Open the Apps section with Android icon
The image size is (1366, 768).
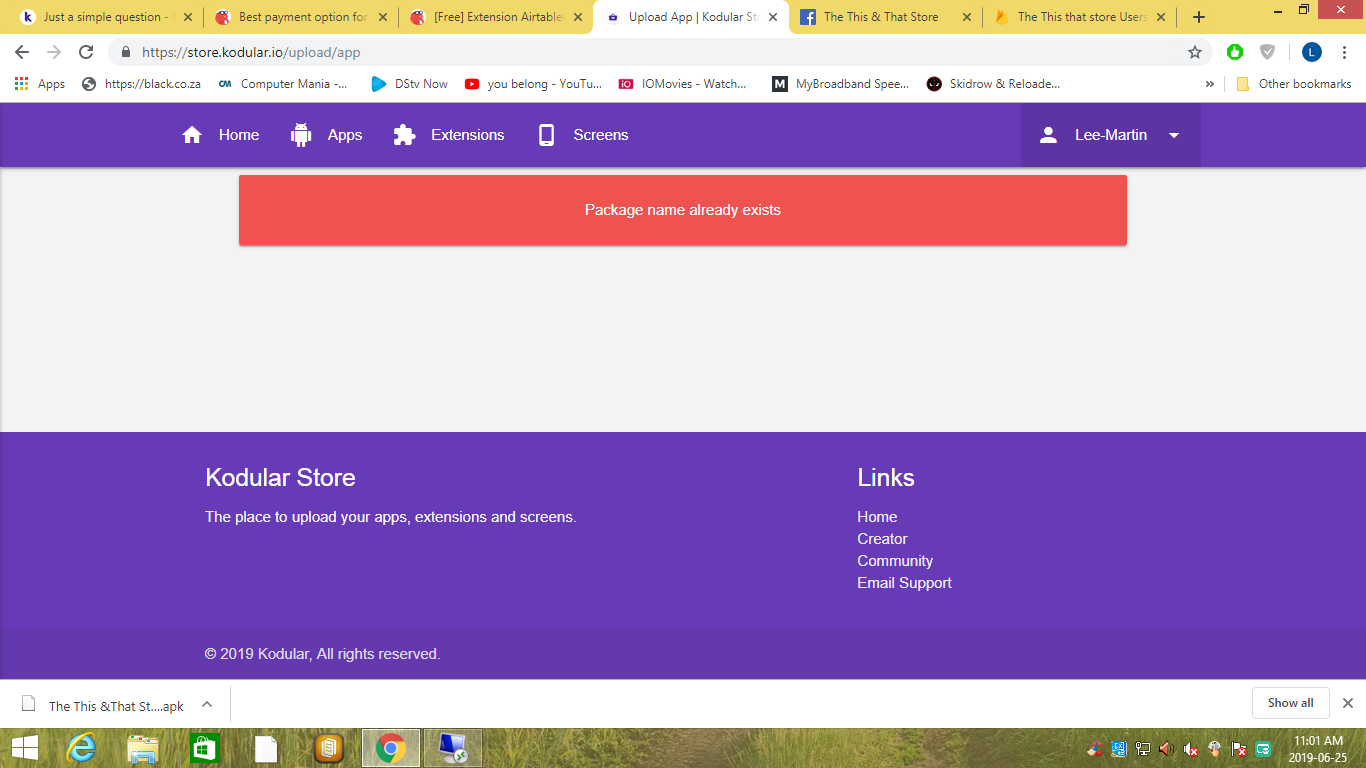[x=301, y=135]
